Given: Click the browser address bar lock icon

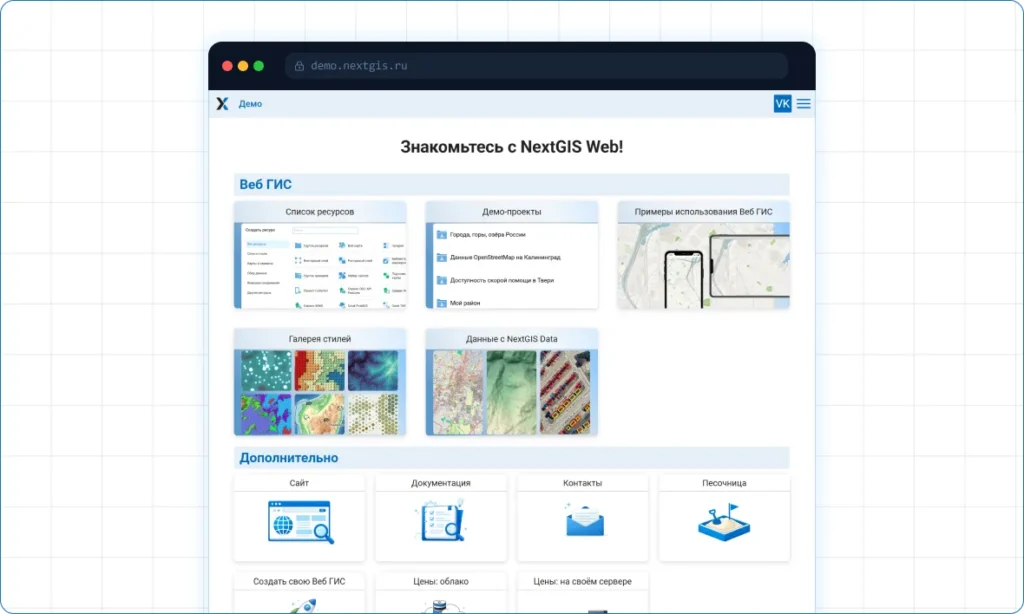Looking at the screenshot, I should click(298, 66).
